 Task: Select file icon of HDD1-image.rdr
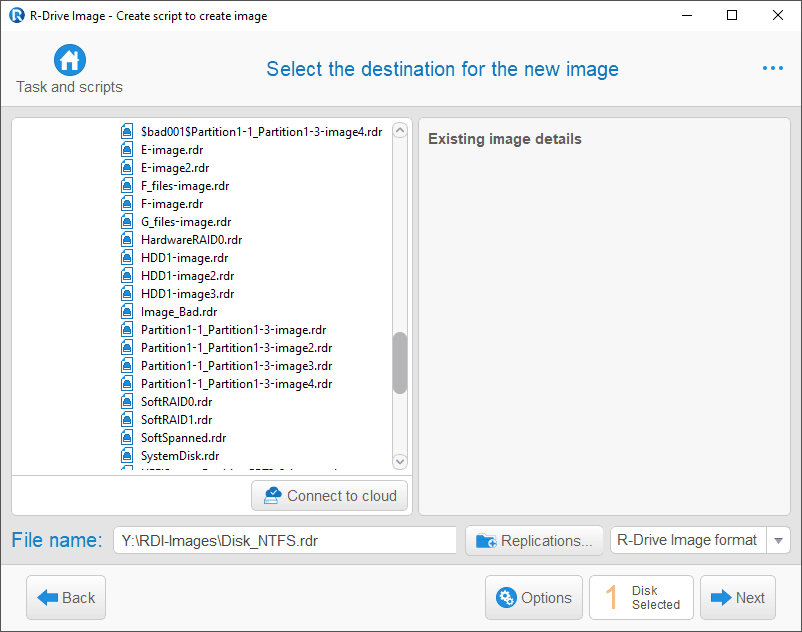[127, 258]
